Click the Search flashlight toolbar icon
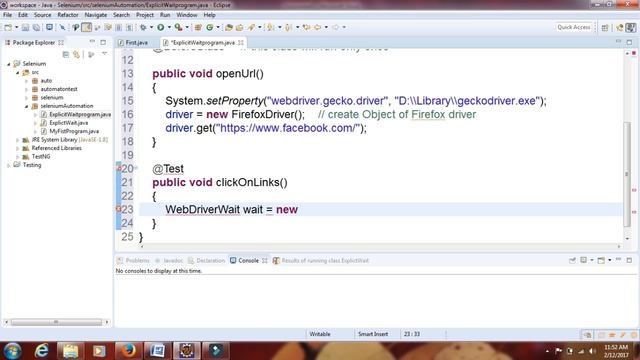Viewport: 640px width, 360px height. (x=251, y=27)
